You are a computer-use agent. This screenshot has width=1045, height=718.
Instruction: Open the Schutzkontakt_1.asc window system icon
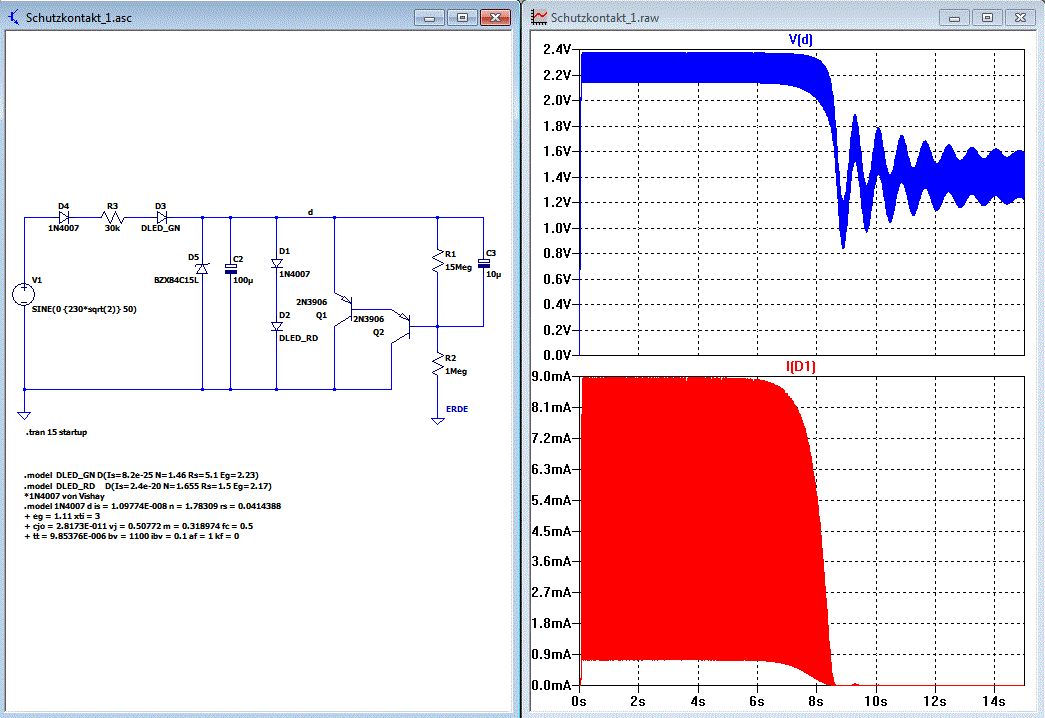click(x=15, y=17)
